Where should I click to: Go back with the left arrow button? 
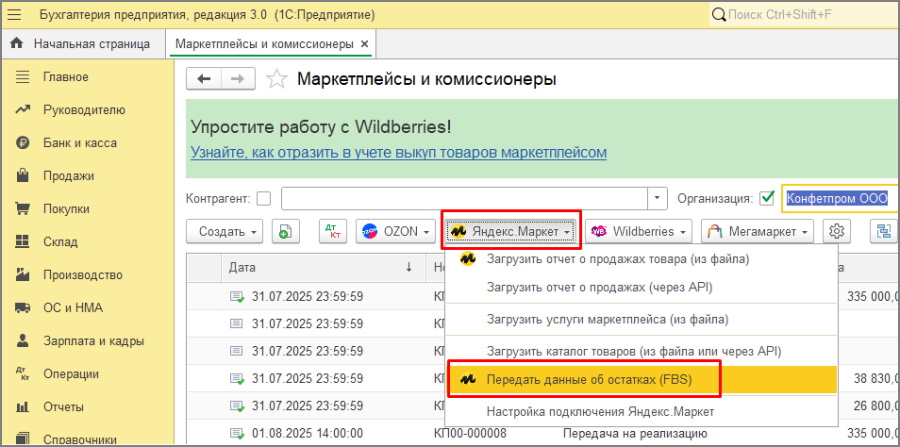coord(204,79)
